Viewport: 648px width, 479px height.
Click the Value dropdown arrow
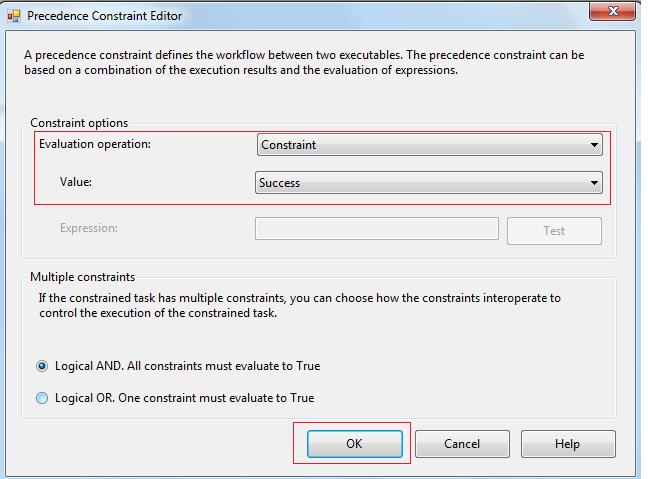tap(595, 183)
